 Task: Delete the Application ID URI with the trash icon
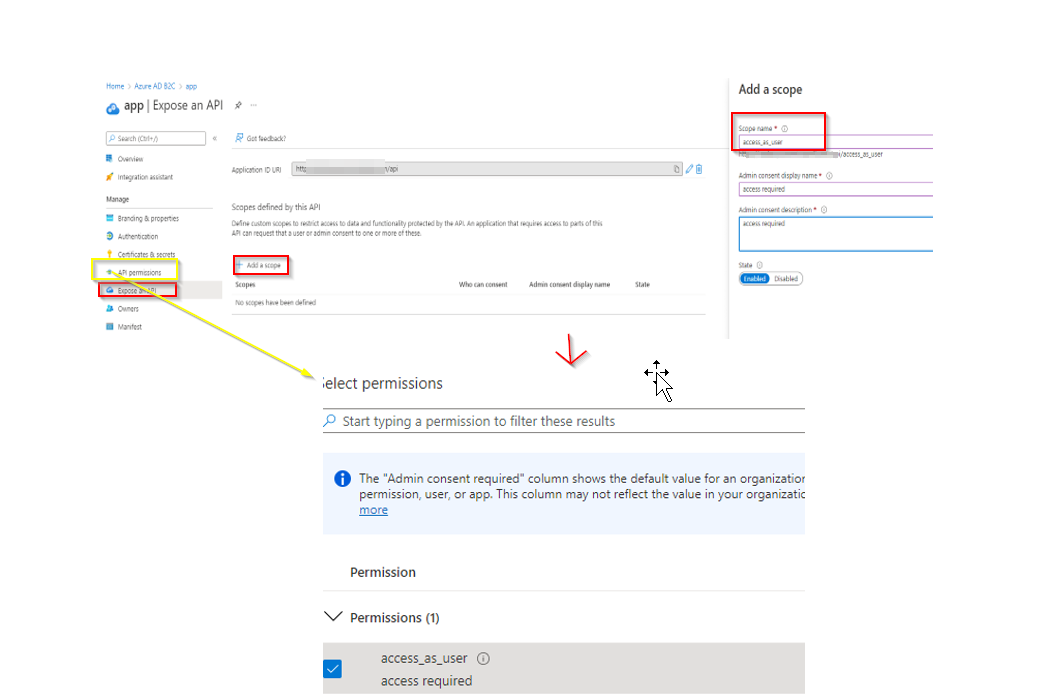tap(699, 169)
